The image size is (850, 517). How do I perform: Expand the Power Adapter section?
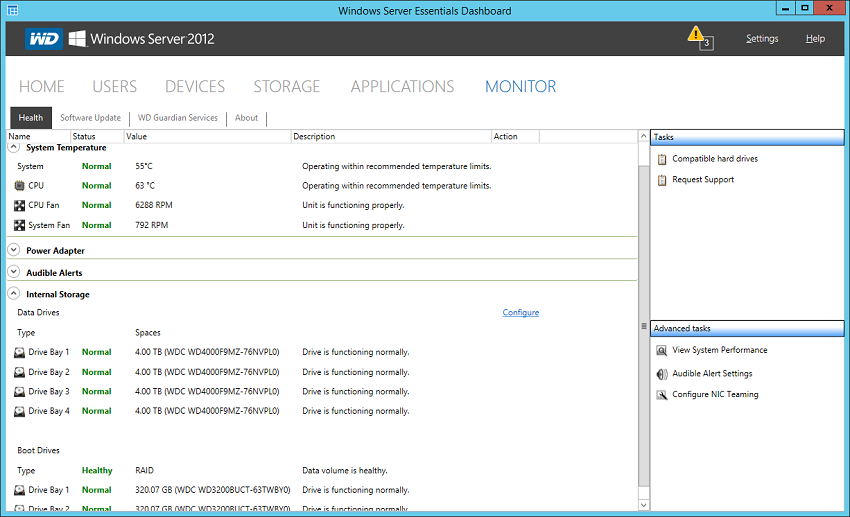[14, 250]
